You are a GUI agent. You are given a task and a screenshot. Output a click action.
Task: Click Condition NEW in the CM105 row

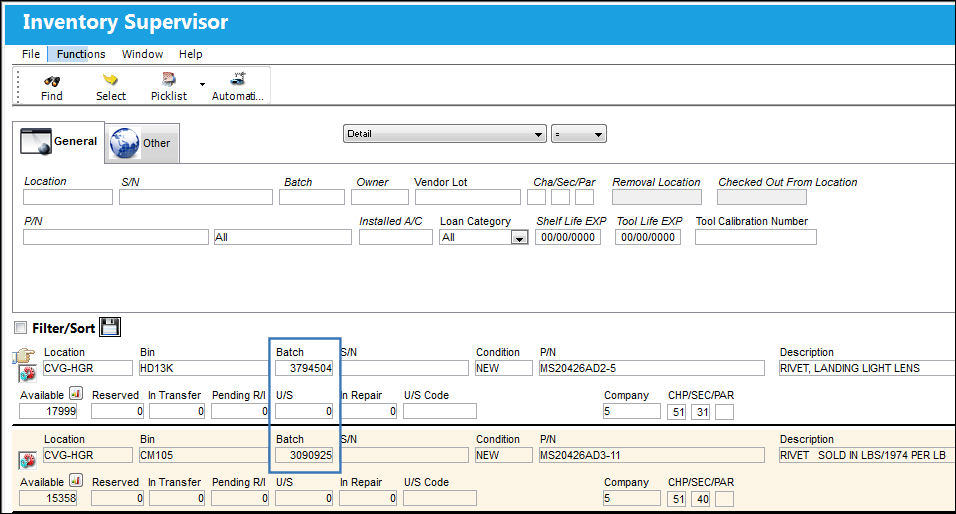coord(503,455)
